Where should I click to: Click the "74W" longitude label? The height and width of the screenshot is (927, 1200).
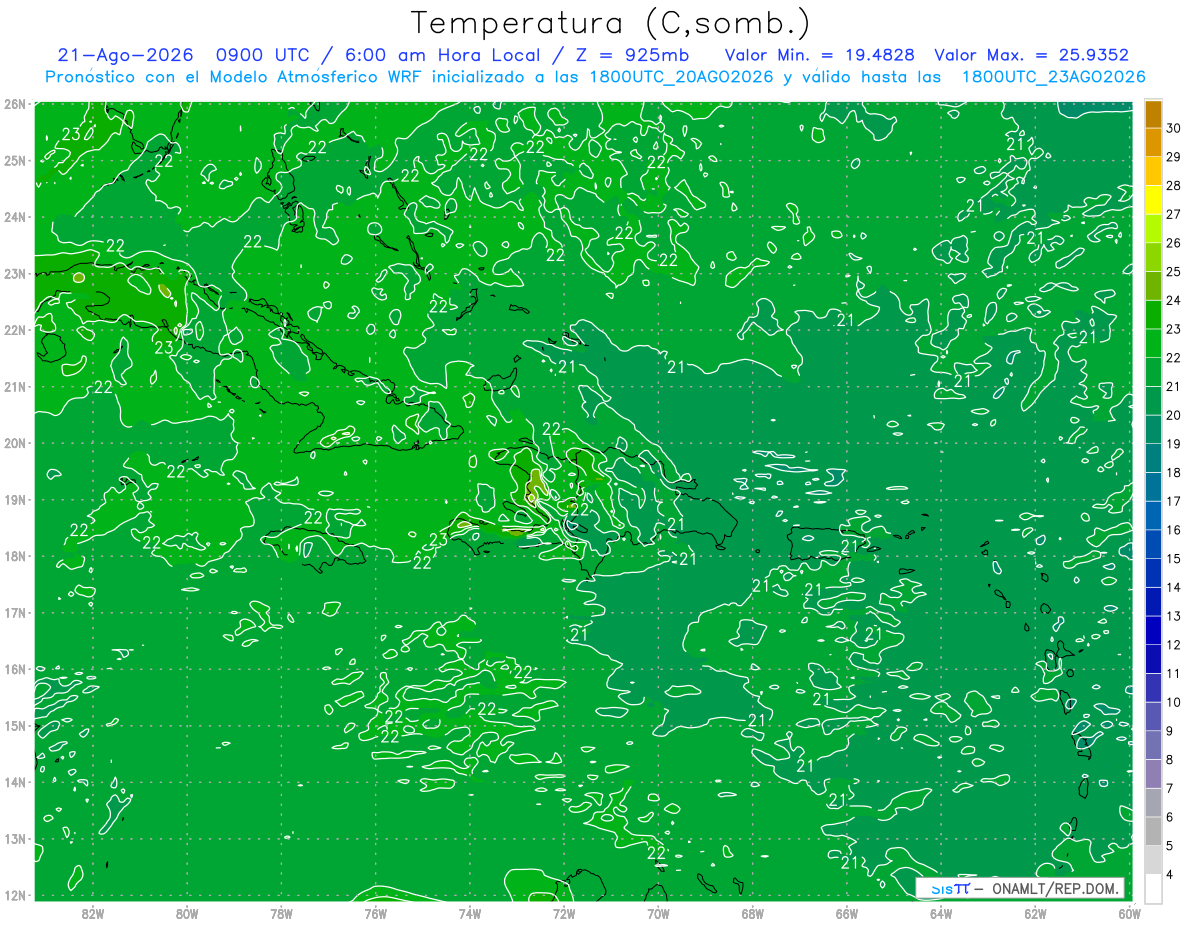click(x=470, y=912)
